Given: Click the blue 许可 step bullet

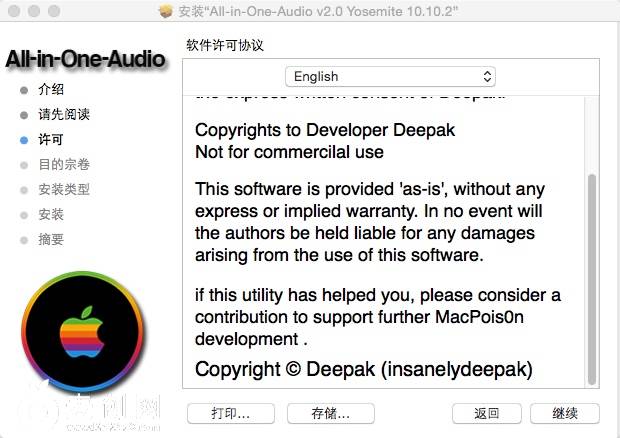Looking at the screenshot, I should pyautogui.click(x=24, y=140).
